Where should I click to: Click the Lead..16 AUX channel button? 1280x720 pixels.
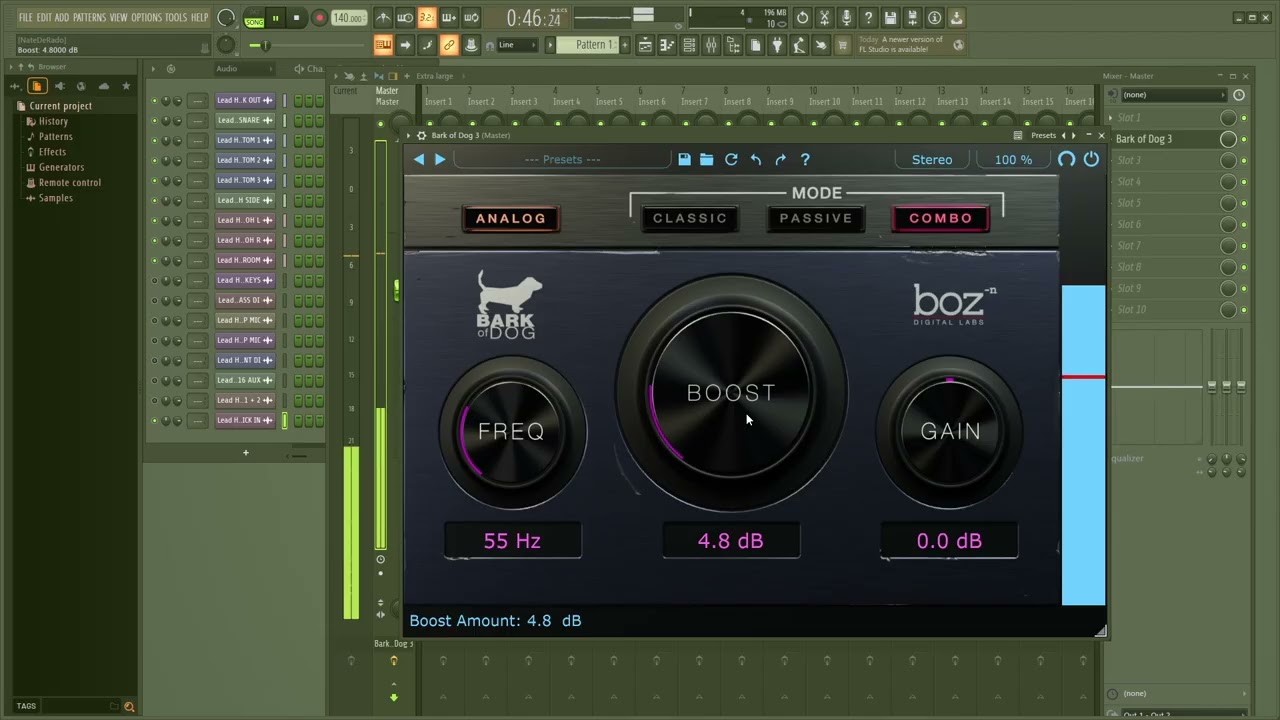[x=245, y=380]
